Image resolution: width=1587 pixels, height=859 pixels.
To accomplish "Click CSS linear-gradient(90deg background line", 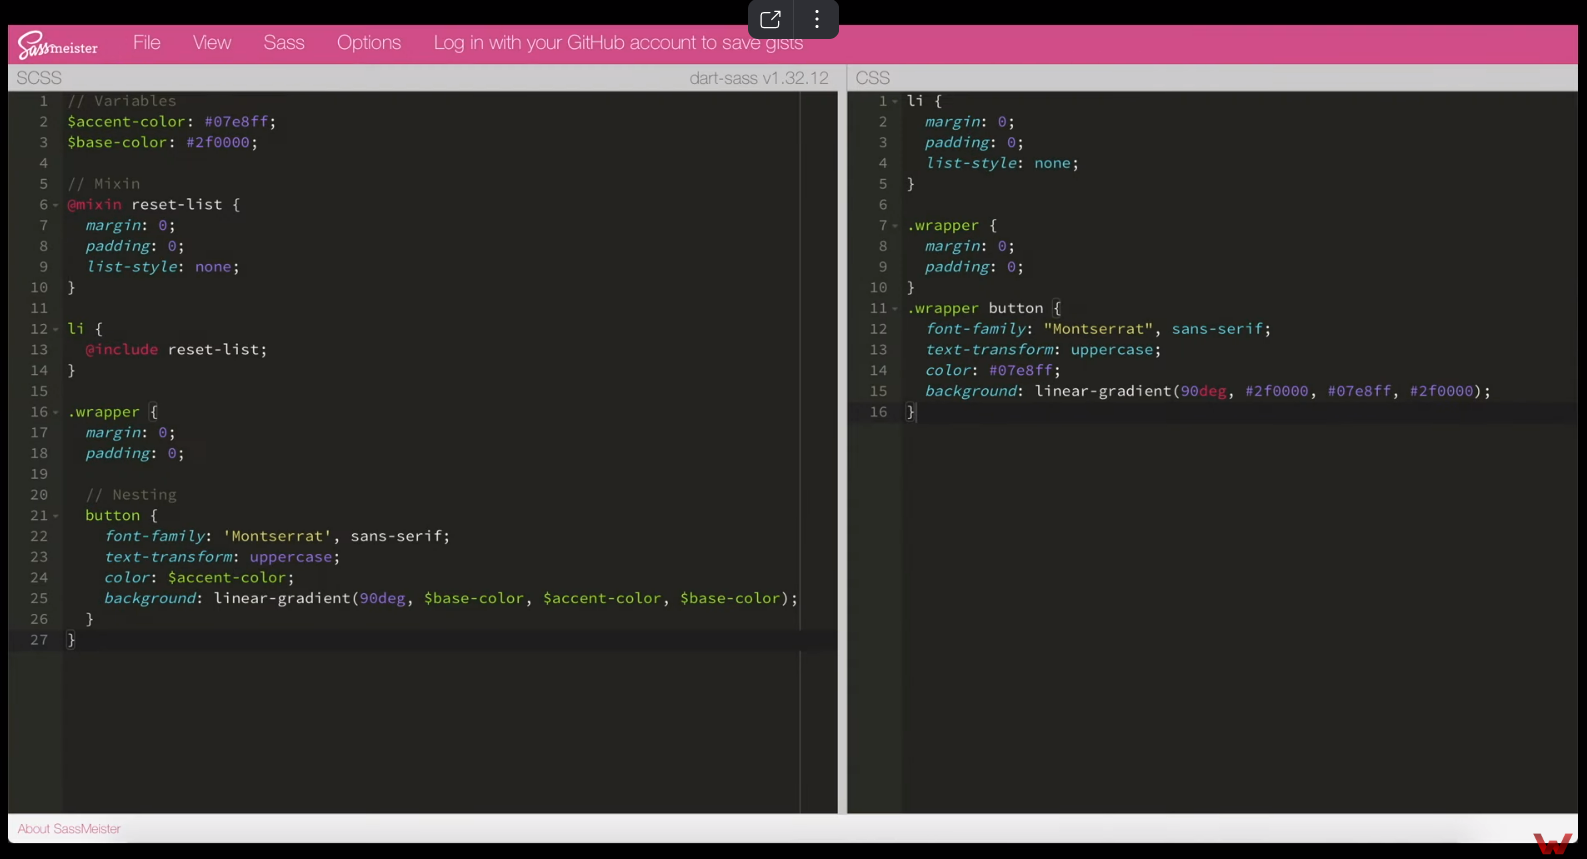I will [1208, 392].
